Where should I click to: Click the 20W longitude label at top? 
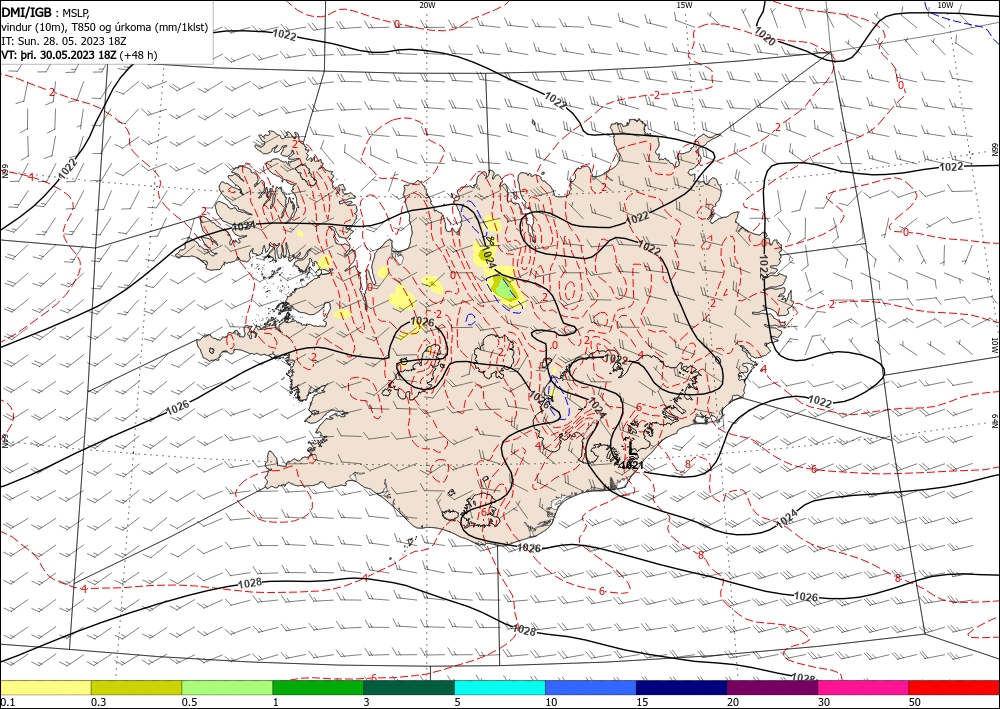(427, 5)
